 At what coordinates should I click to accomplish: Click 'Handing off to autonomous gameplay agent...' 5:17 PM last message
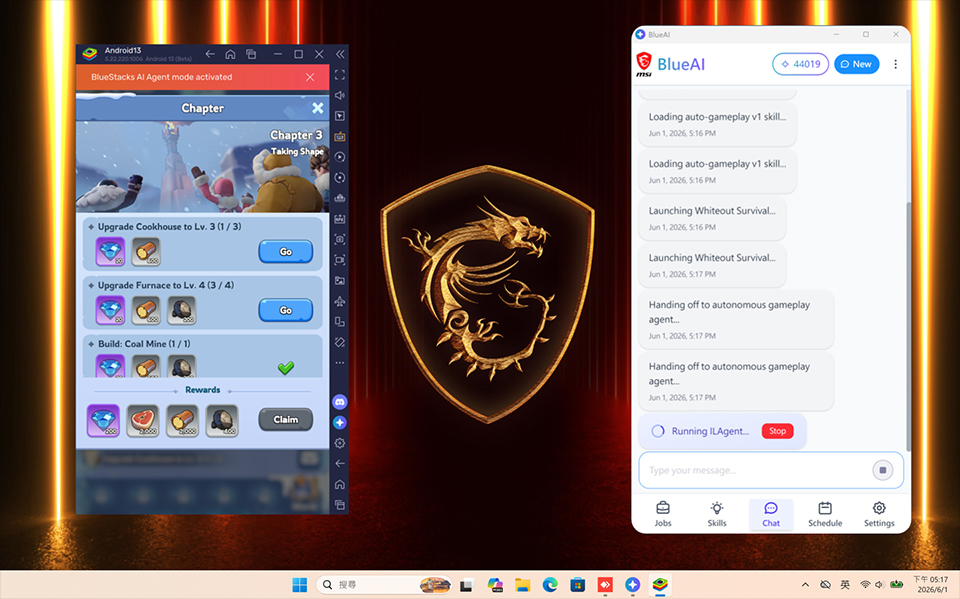[736, 381]
